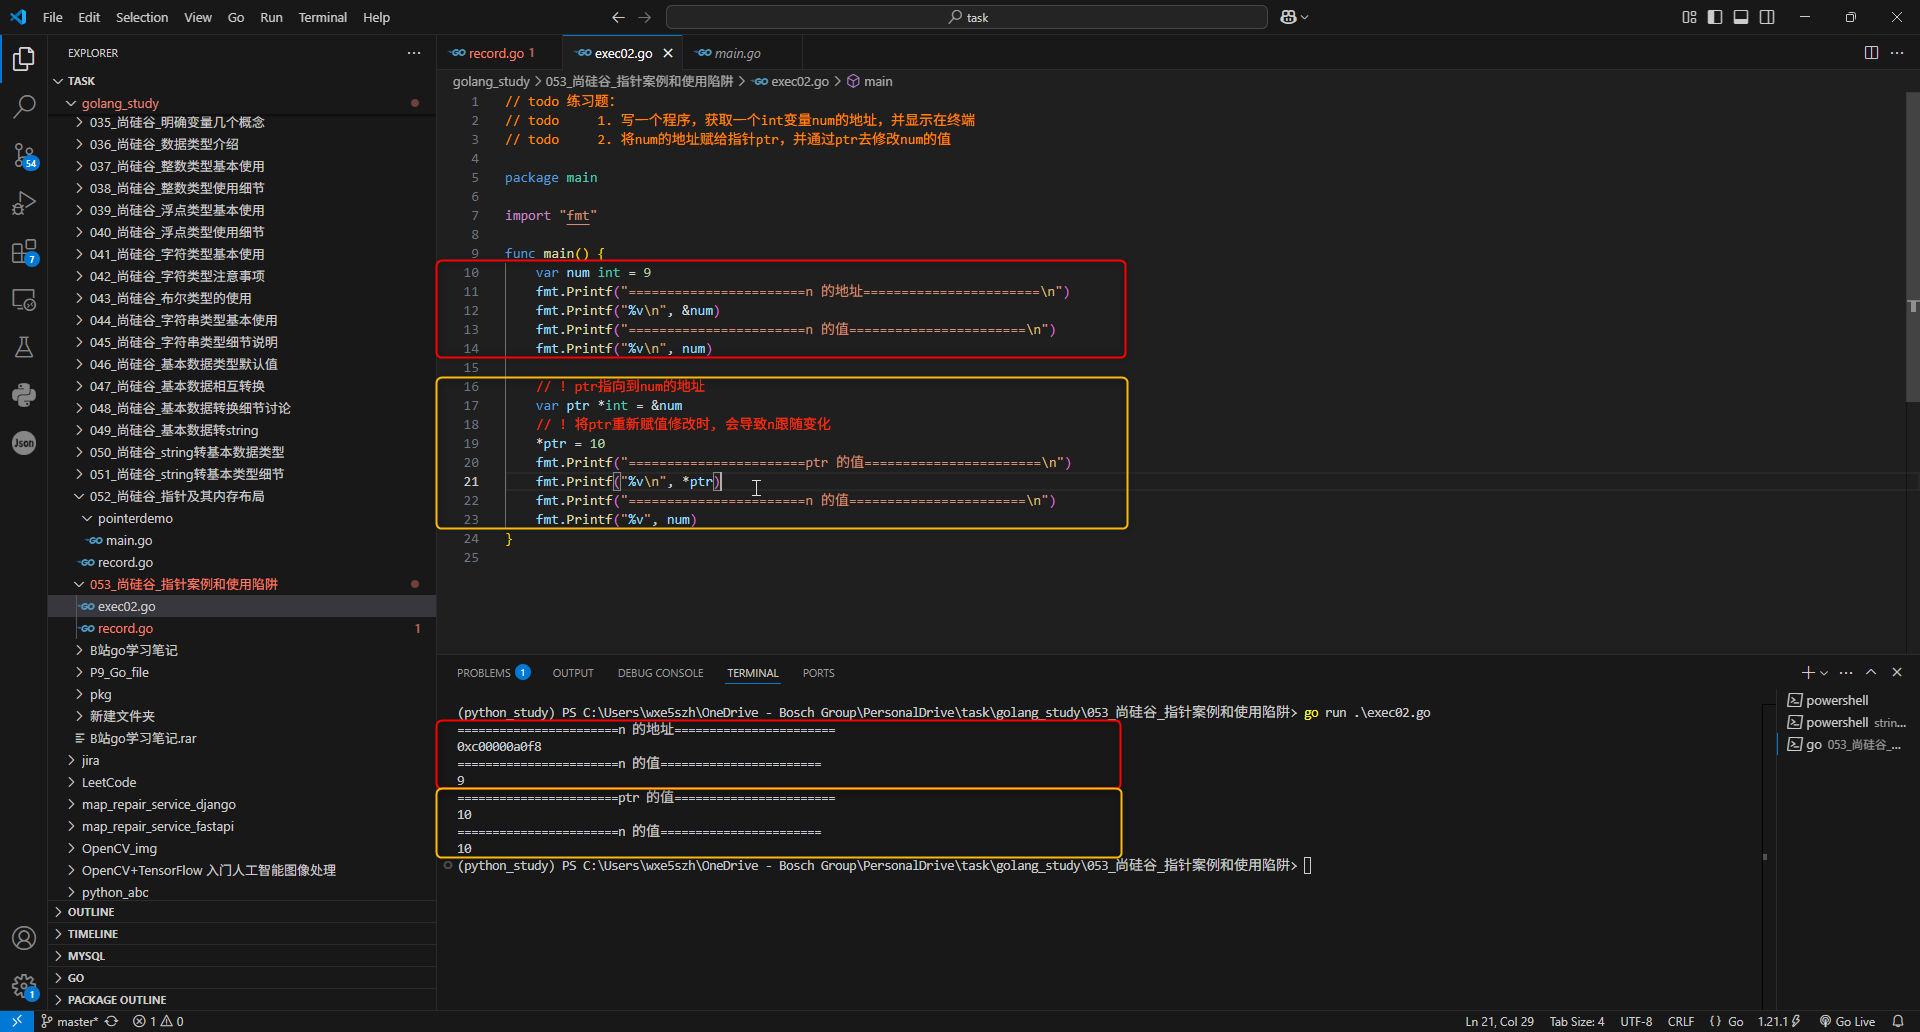The height and width of the screenshot is (1032, 1920).
Task: Change indentation via Tab Size: 4
Action: [x=1577, y=1021]
